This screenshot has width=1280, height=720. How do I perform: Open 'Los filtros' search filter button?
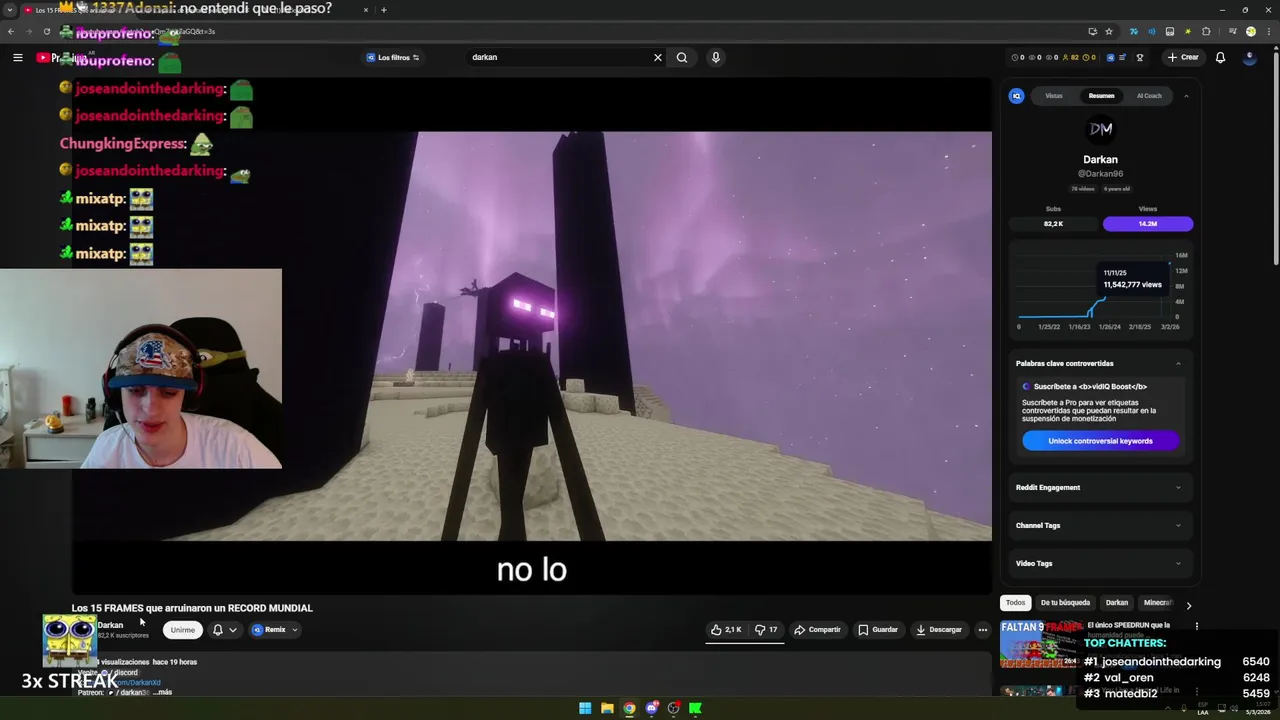click(393, 57)
